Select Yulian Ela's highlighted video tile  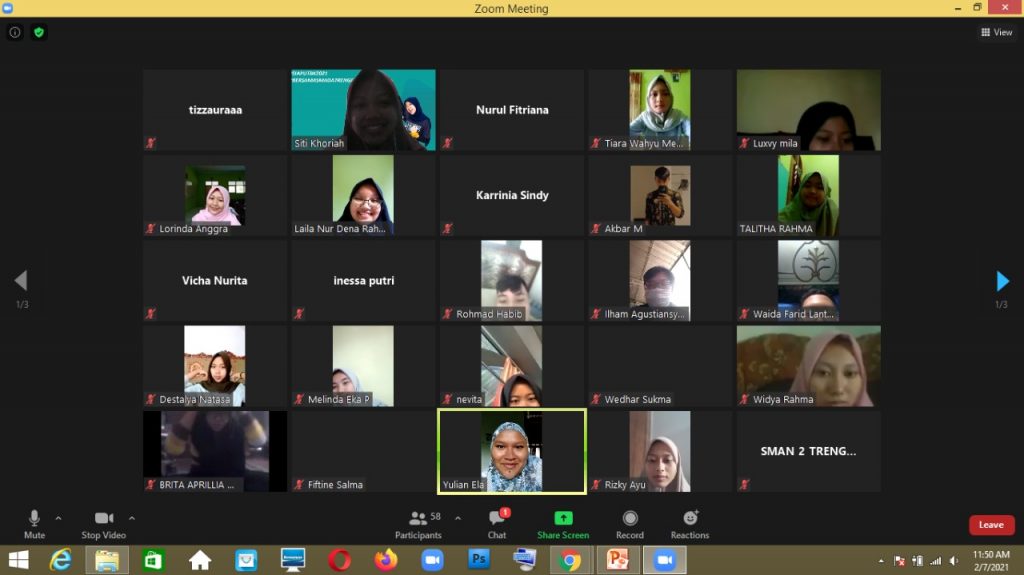tap(512, 451)
